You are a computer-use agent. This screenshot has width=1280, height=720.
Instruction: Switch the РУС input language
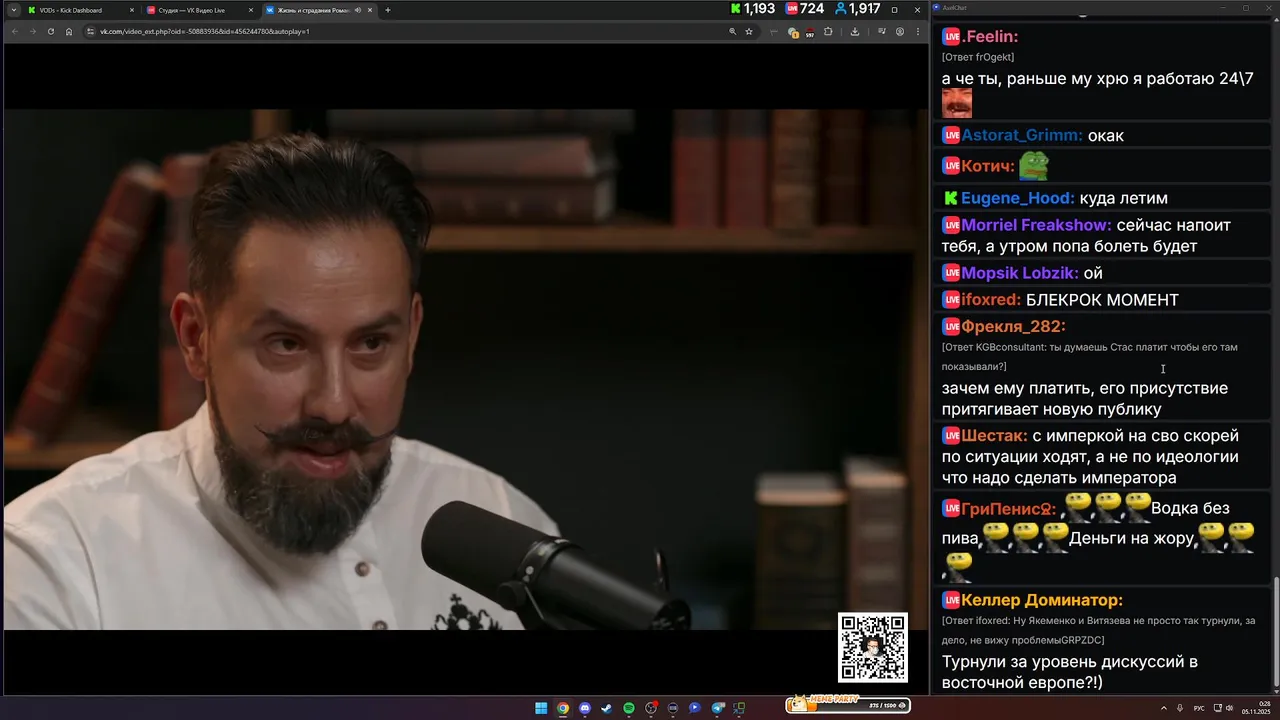(x=1199, y=708)
